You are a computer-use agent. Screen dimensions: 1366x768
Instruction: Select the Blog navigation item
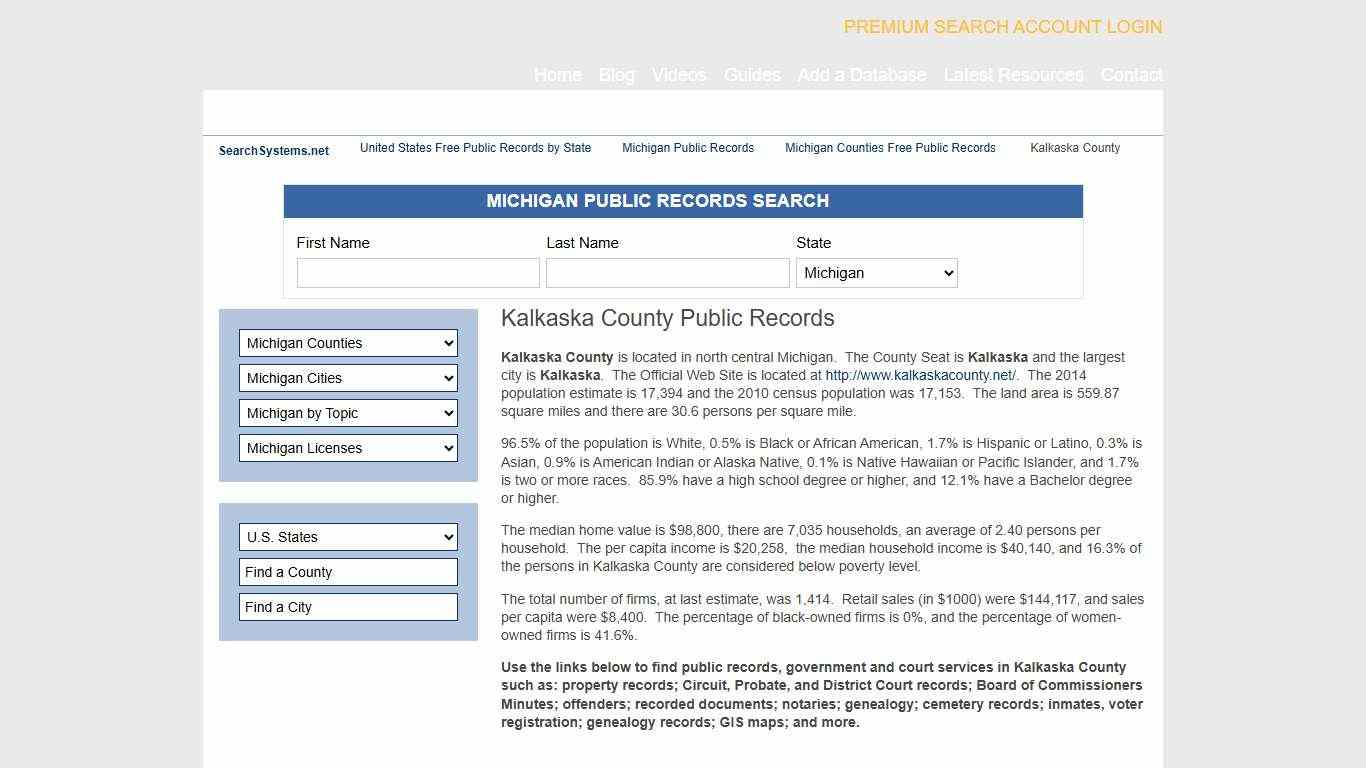tap(616, 75)
